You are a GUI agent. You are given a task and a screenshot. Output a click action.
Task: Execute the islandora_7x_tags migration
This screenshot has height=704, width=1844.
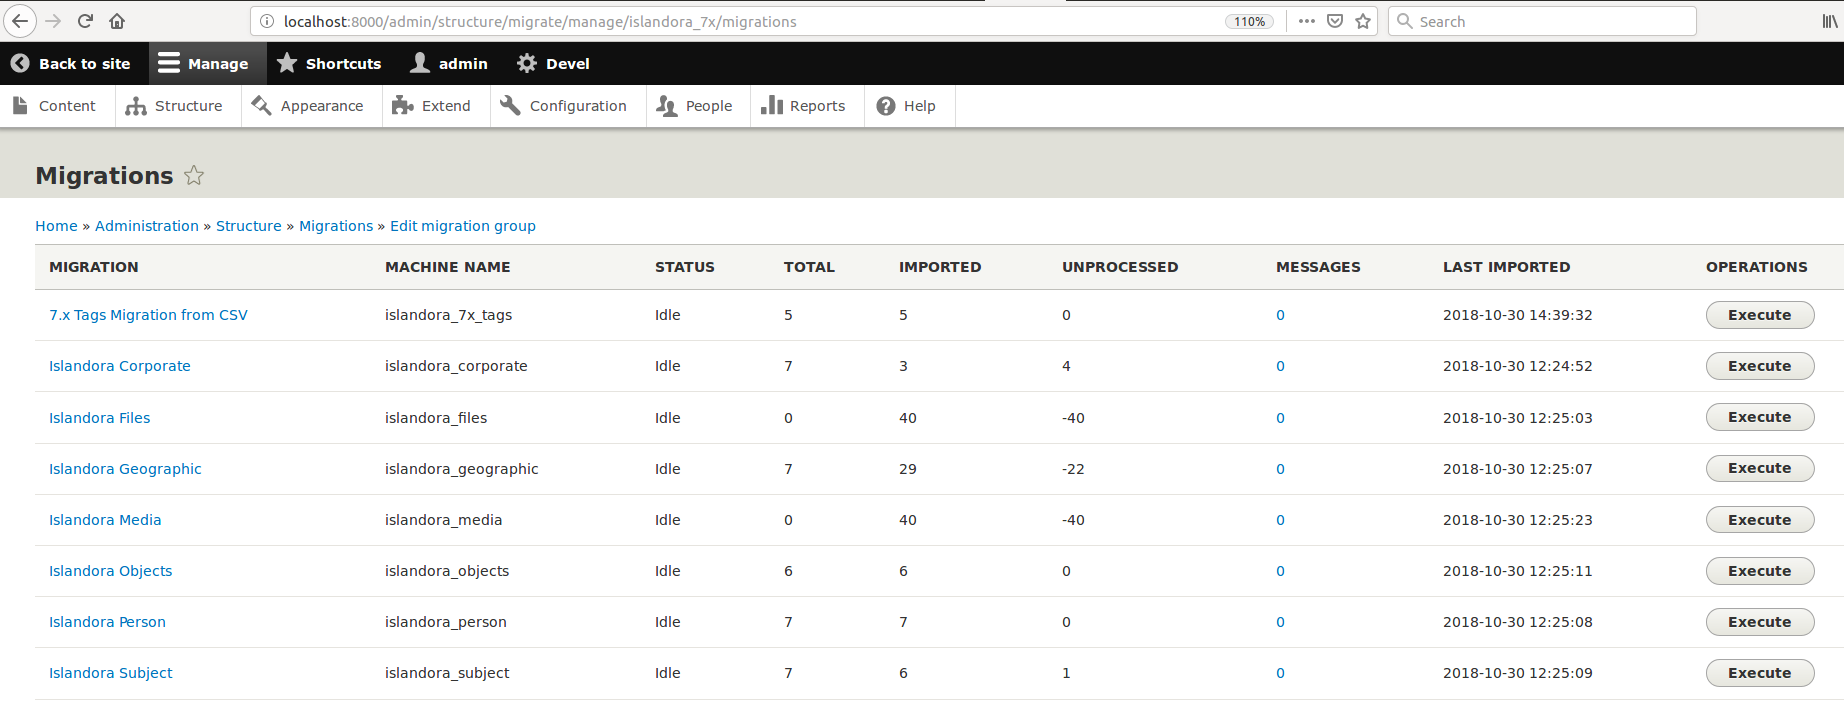point(1760,315)
